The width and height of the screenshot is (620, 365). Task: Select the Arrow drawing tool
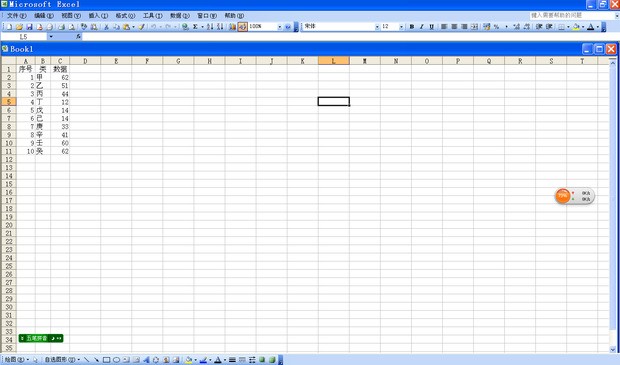(96, 360)
